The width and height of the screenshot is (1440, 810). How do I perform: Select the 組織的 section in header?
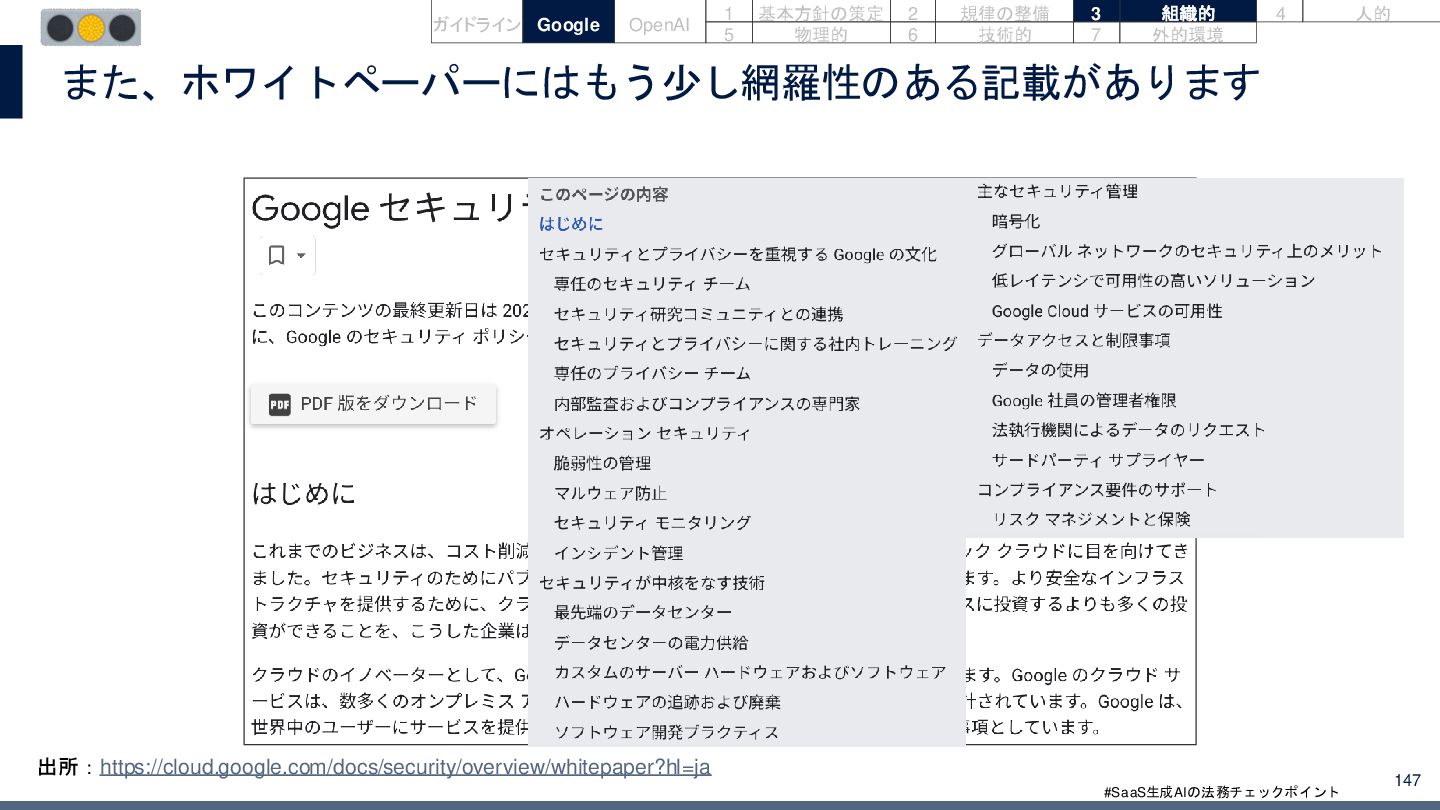(x=1188, y=13)
